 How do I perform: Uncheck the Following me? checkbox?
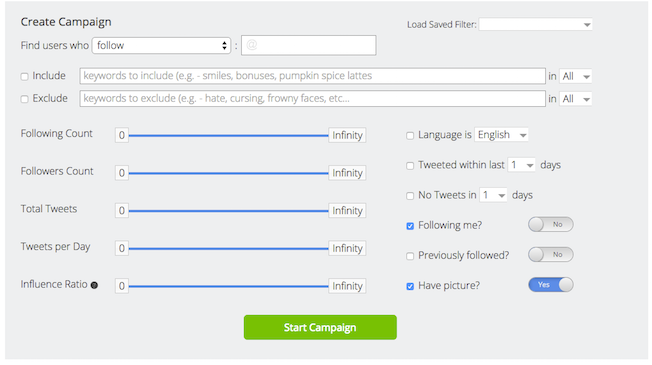click(410, 226)
